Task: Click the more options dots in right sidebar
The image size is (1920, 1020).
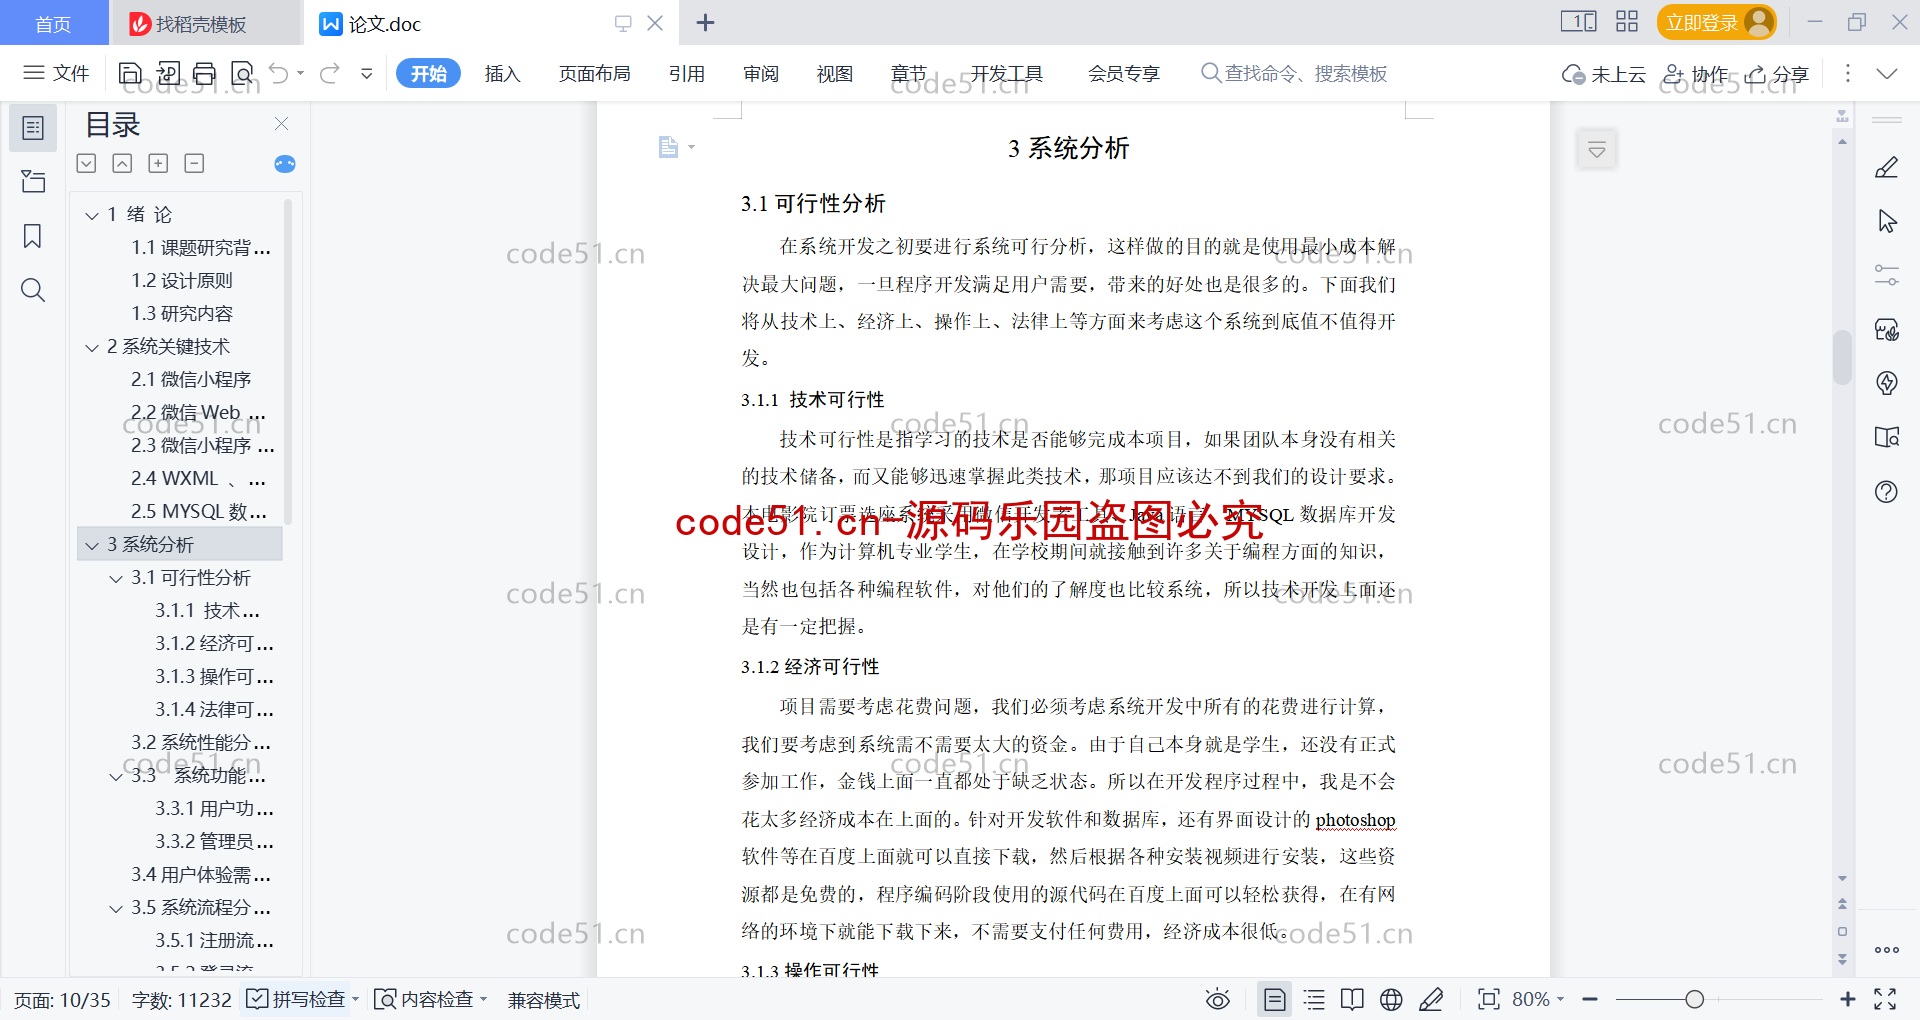Action: [x=1886, y=950]
